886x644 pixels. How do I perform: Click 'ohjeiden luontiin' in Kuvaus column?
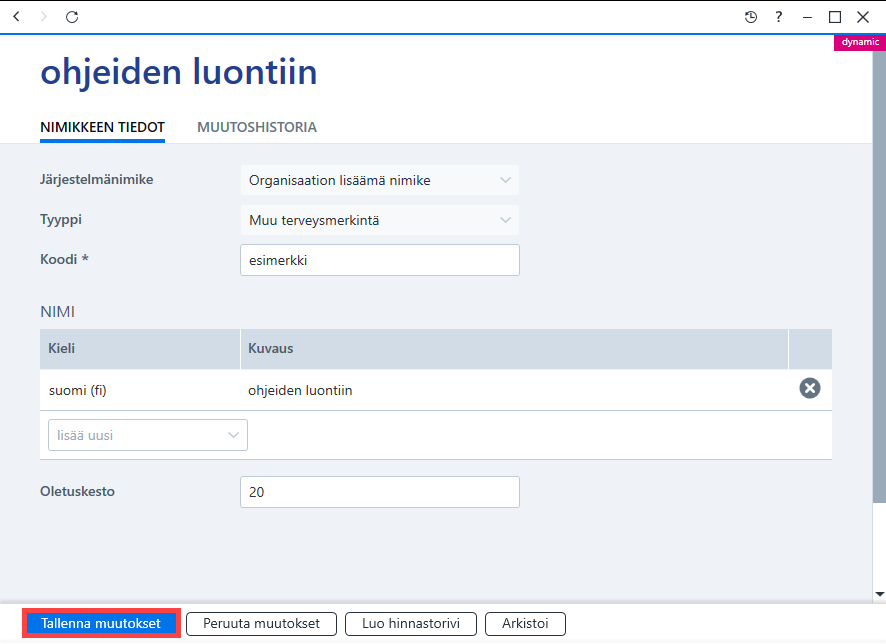coord(300,390)
